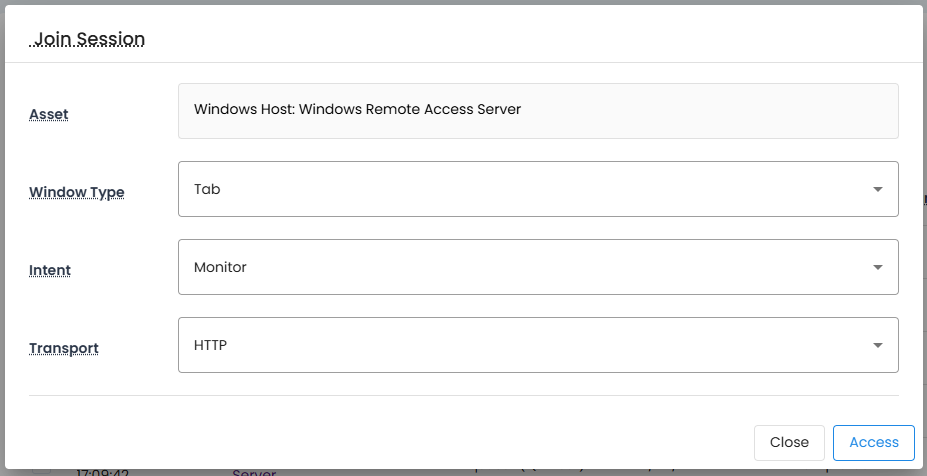Click the Asset field label

(x=49, y=114)
